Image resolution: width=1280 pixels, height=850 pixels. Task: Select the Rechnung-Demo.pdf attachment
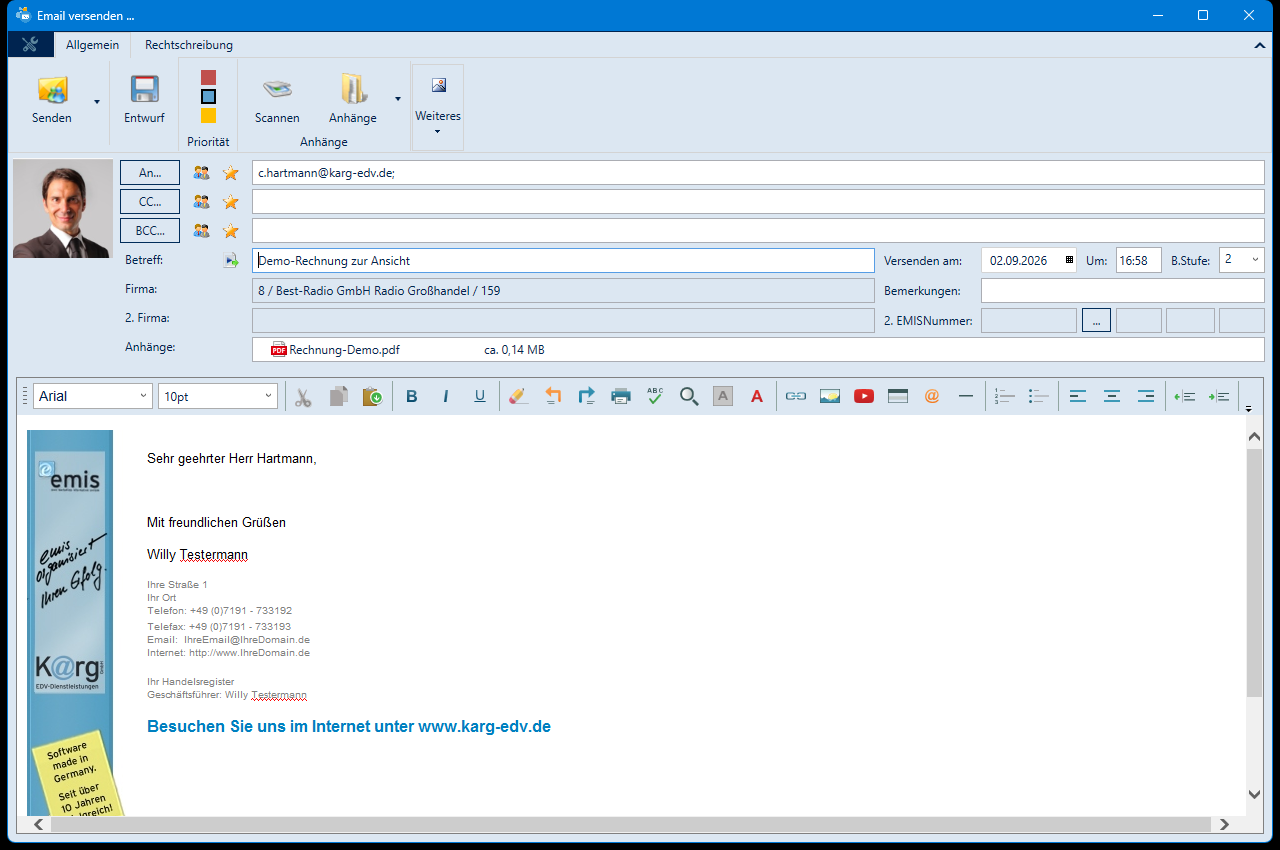point(335,350)
